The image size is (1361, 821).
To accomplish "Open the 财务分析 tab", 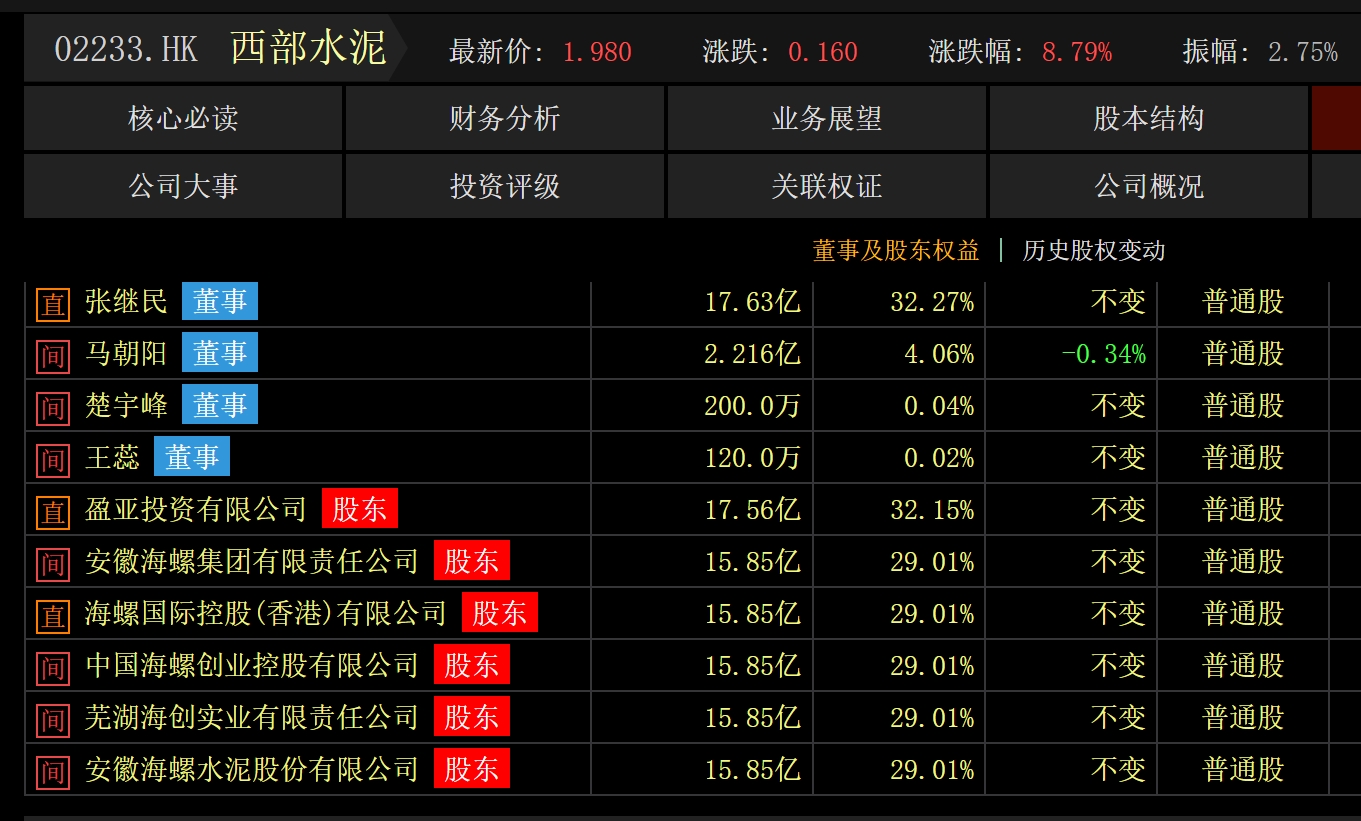I will (505, 119).
